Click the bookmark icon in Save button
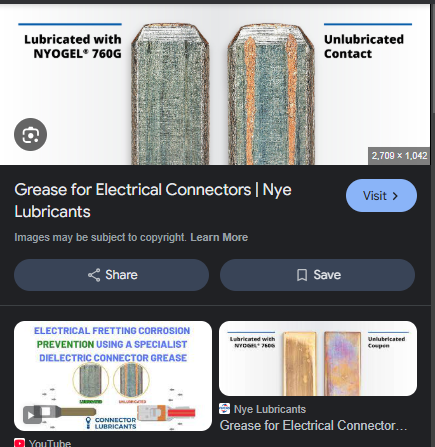This screenshot has height=447, width=435. click(302, 275)
